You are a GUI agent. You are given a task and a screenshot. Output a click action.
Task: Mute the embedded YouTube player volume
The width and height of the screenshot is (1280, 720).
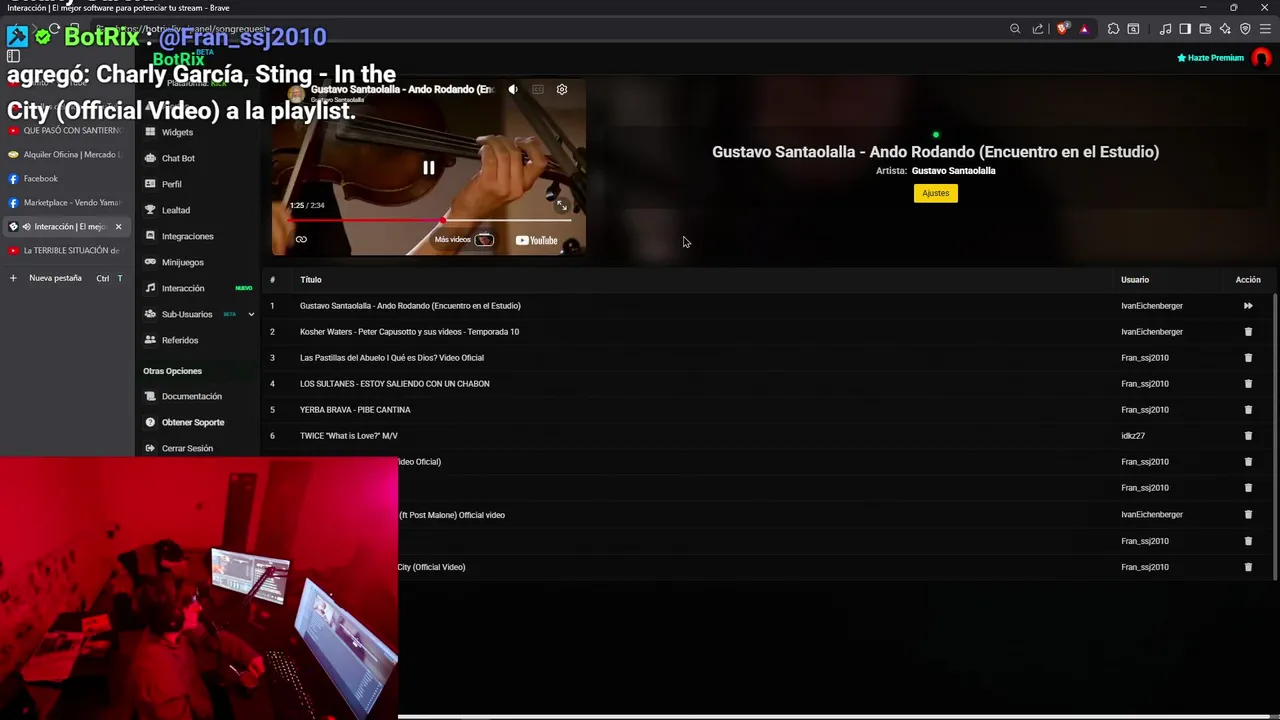(x=512, y=89)
